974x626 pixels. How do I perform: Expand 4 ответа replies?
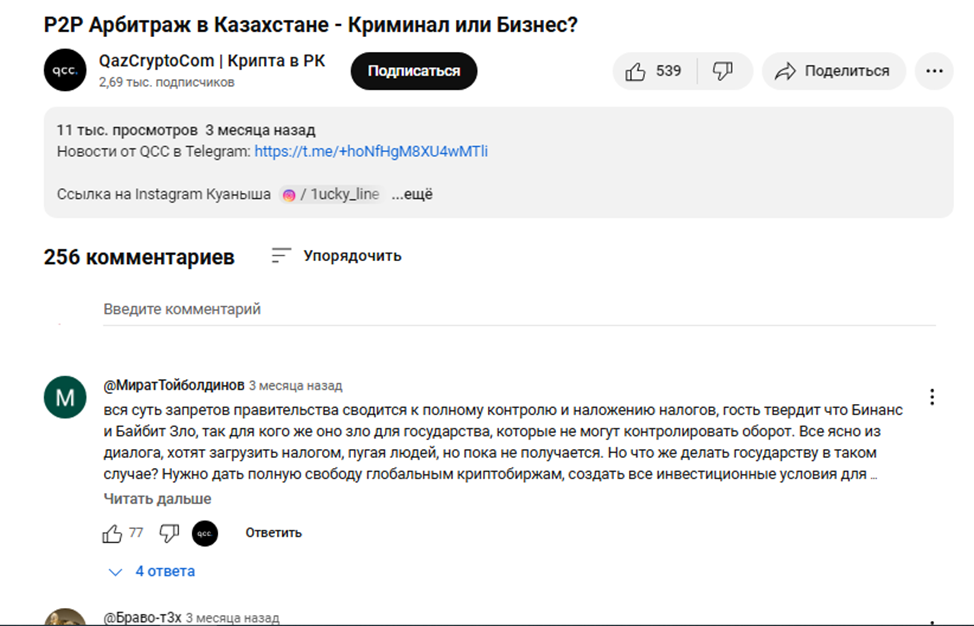coord(152,571)
